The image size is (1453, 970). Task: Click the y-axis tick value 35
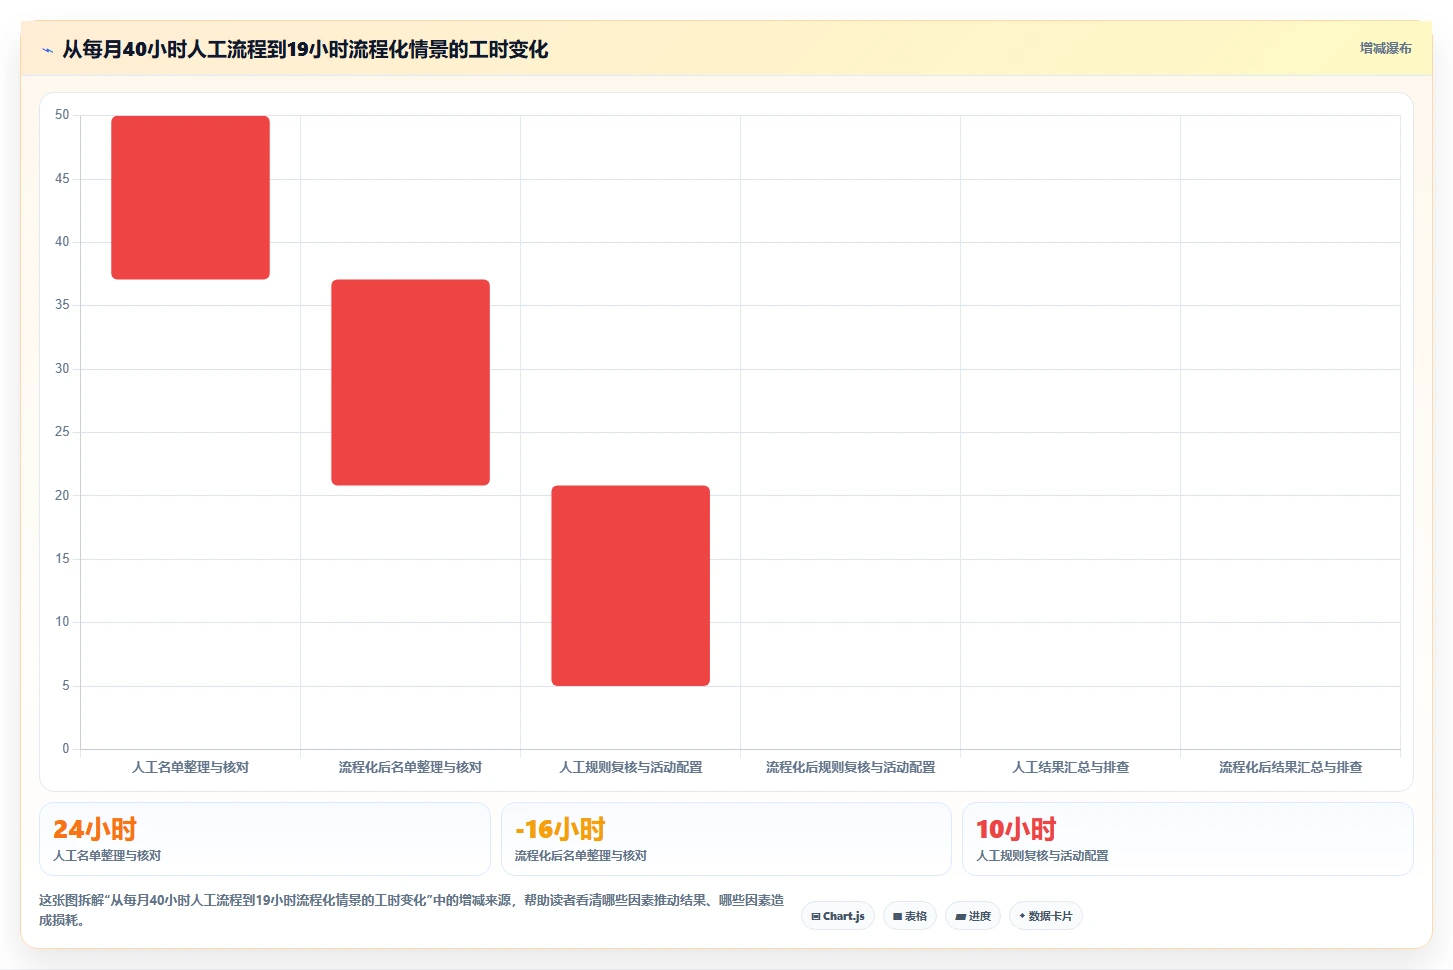[62, 305]
